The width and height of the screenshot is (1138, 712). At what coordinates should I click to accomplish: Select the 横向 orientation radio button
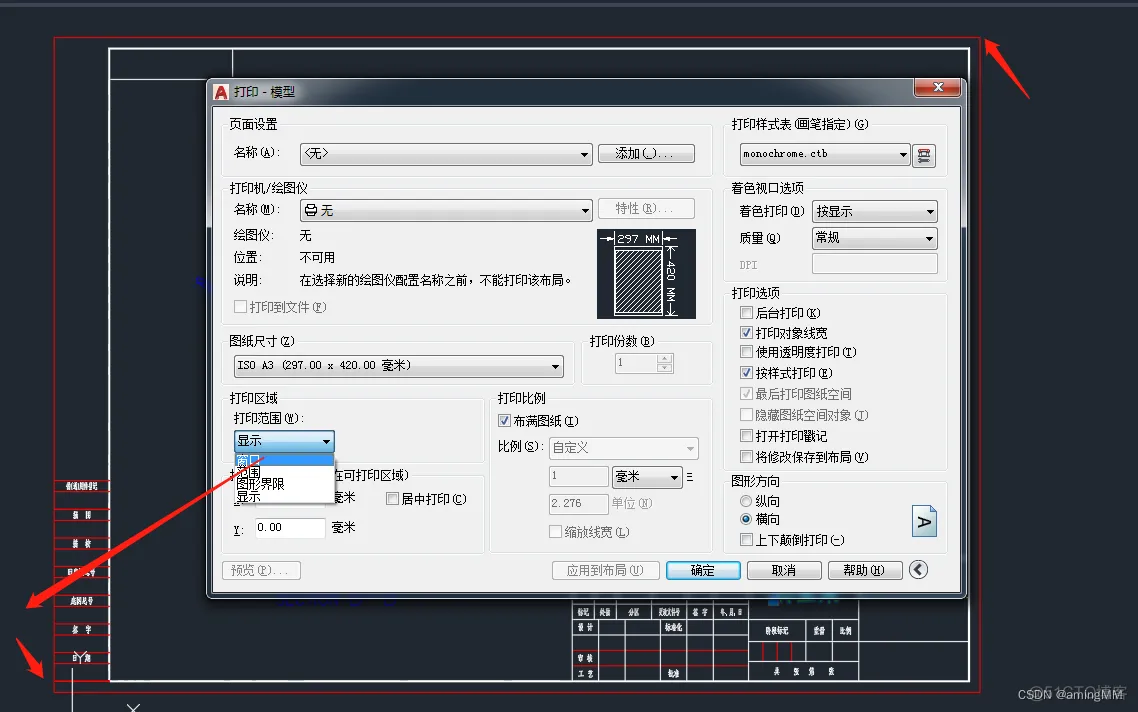point(746,520)
